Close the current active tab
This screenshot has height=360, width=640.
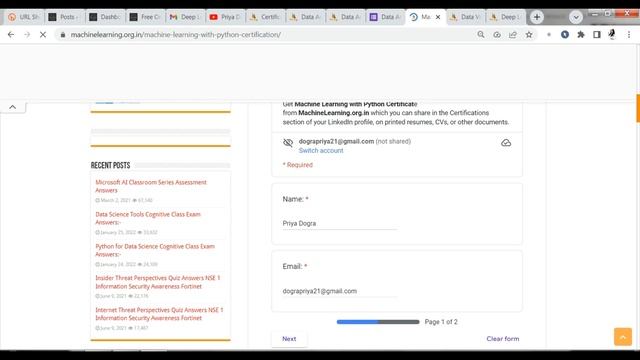[x=438, y=17]
